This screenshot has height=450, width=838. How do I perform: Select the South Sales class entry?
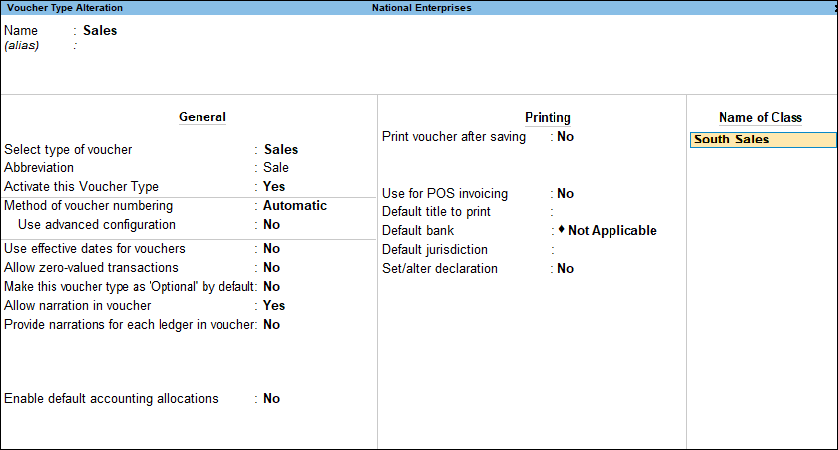[763, 139]
